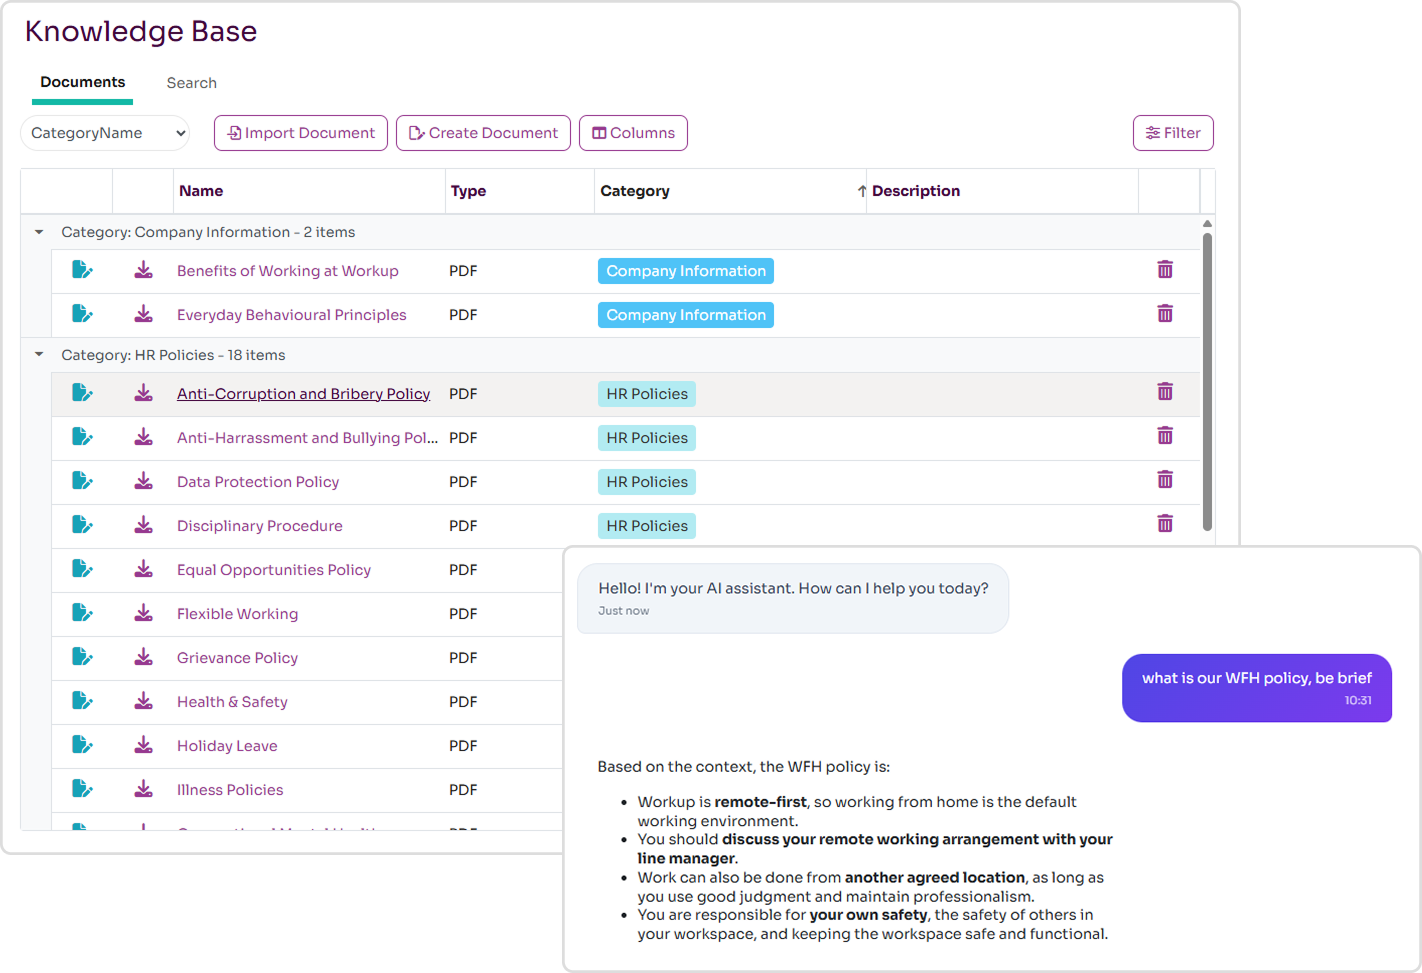Download Anti-Corruption and Bribery Policy
The width and height of the screenshot is (1422, 973).
[x=144, y=393]
